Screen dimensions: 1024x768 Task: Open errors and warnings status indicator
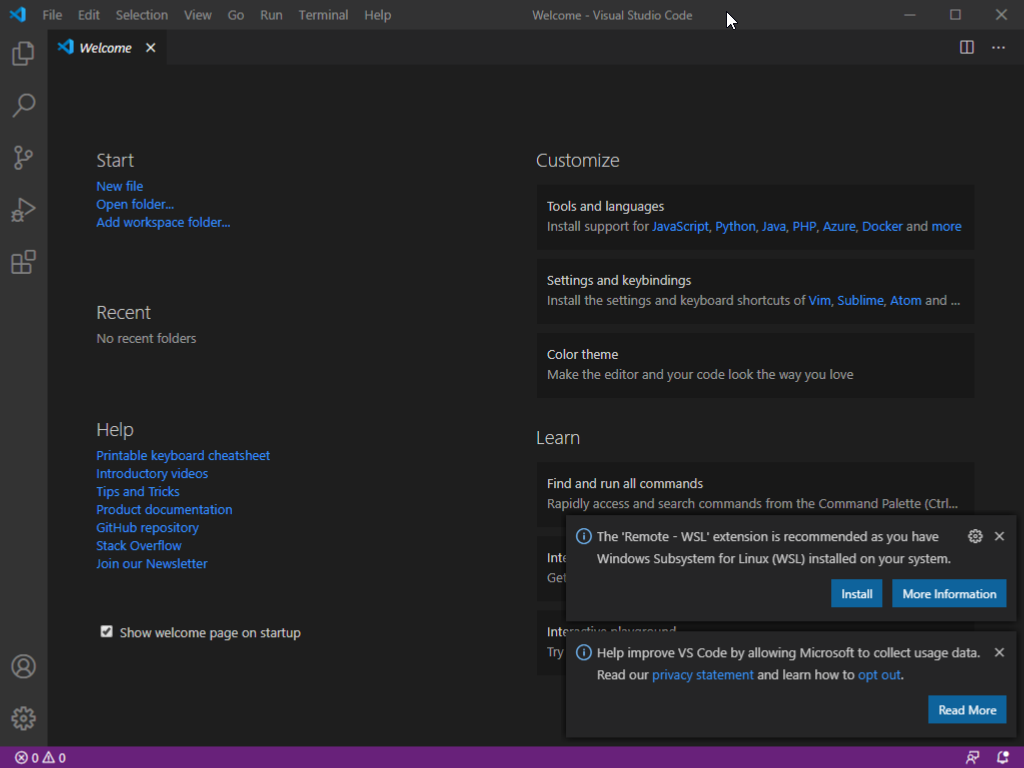(x=40, y=758)
